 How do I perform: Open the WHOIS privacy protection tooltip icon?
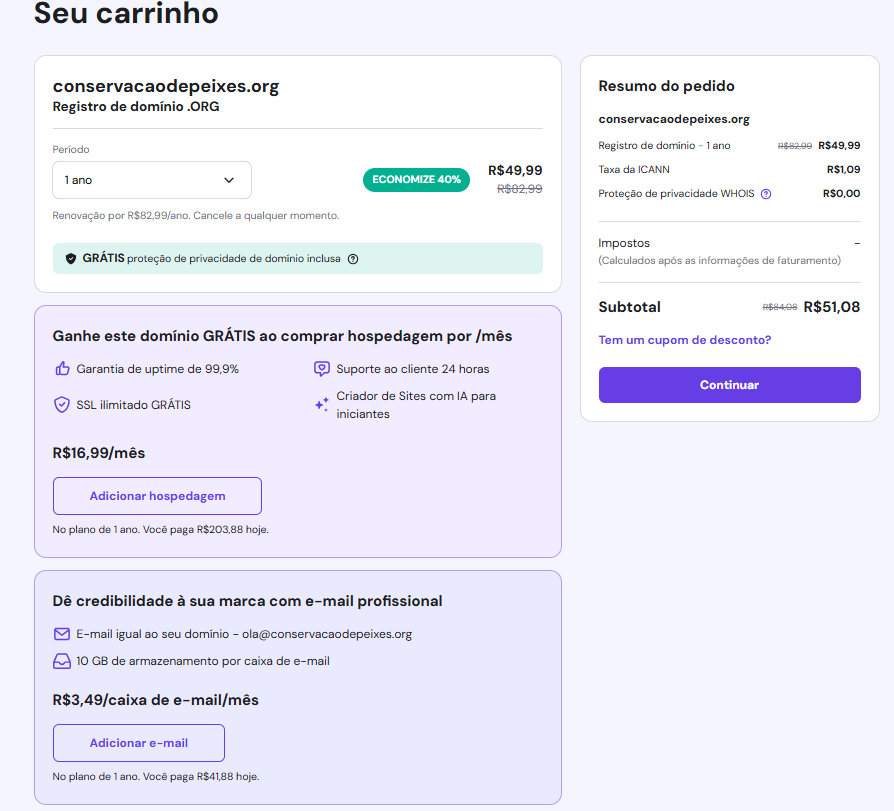(x=766, y=194)
